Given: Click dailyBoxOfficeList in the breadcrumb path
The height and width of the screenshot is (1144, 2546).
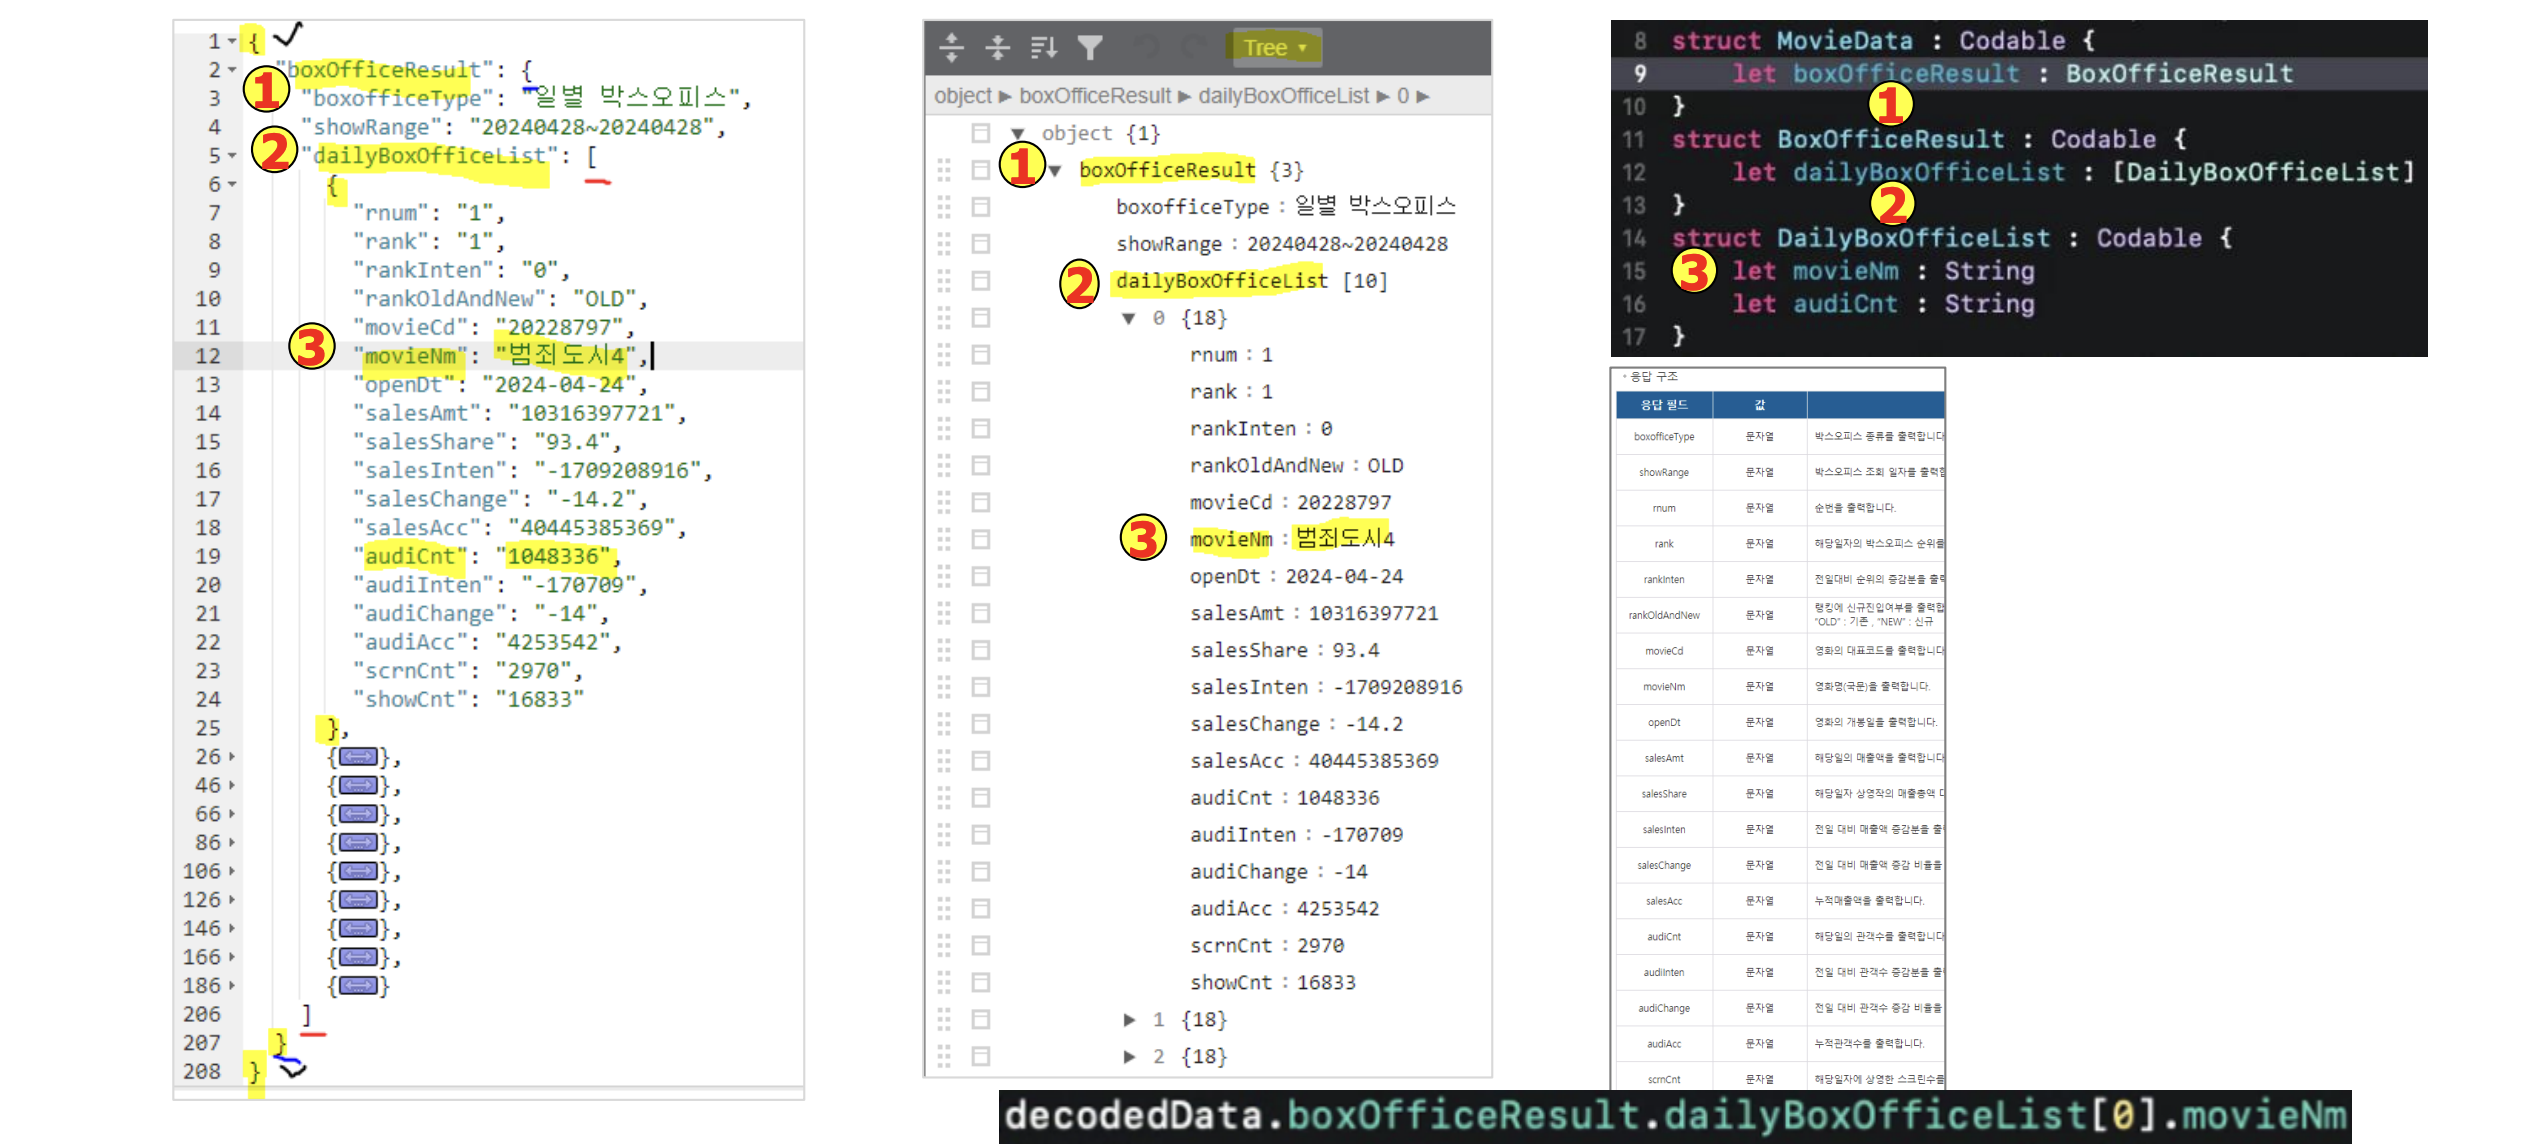Looking at the screenshot, I should tap(1283, 96).
